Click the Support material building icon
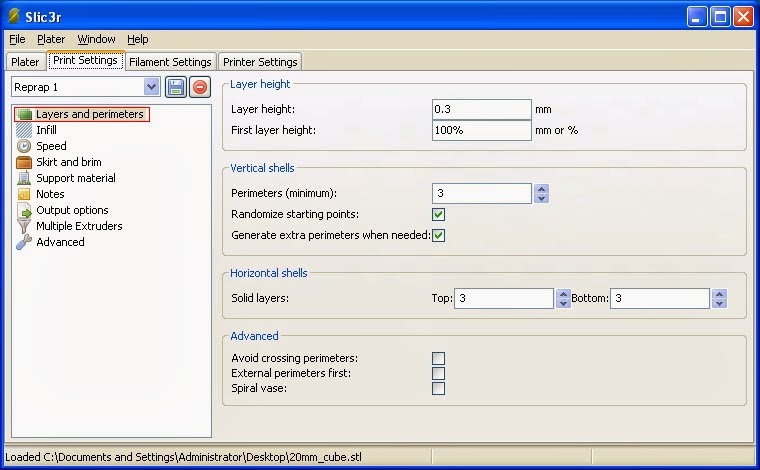This screenshot has width=760, height=470. tap(24, 178)
